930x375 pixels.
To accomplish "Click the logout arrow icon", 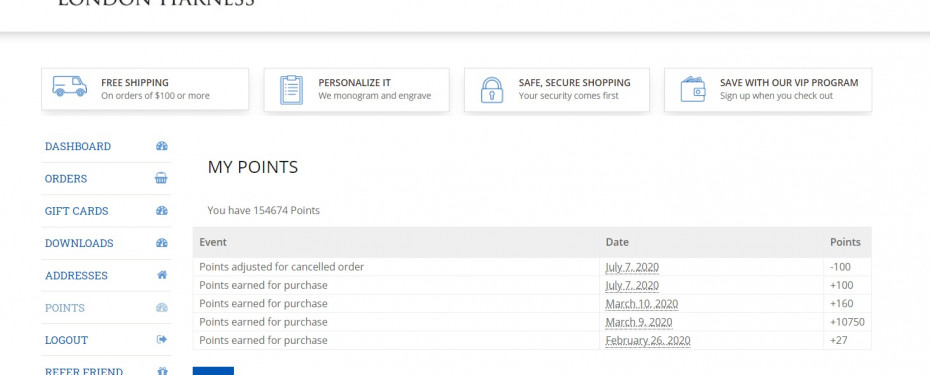I will pyautogui.click(x=161, y=339).
